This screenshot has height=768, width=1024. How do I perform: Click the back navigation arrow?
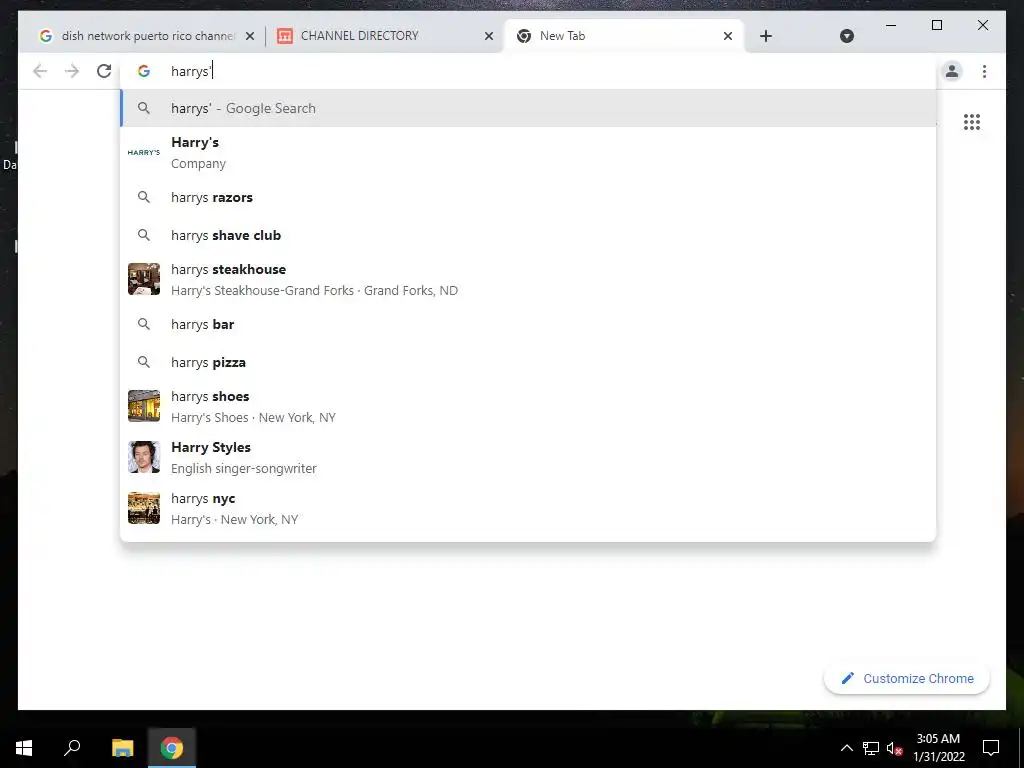coord(40,71)
